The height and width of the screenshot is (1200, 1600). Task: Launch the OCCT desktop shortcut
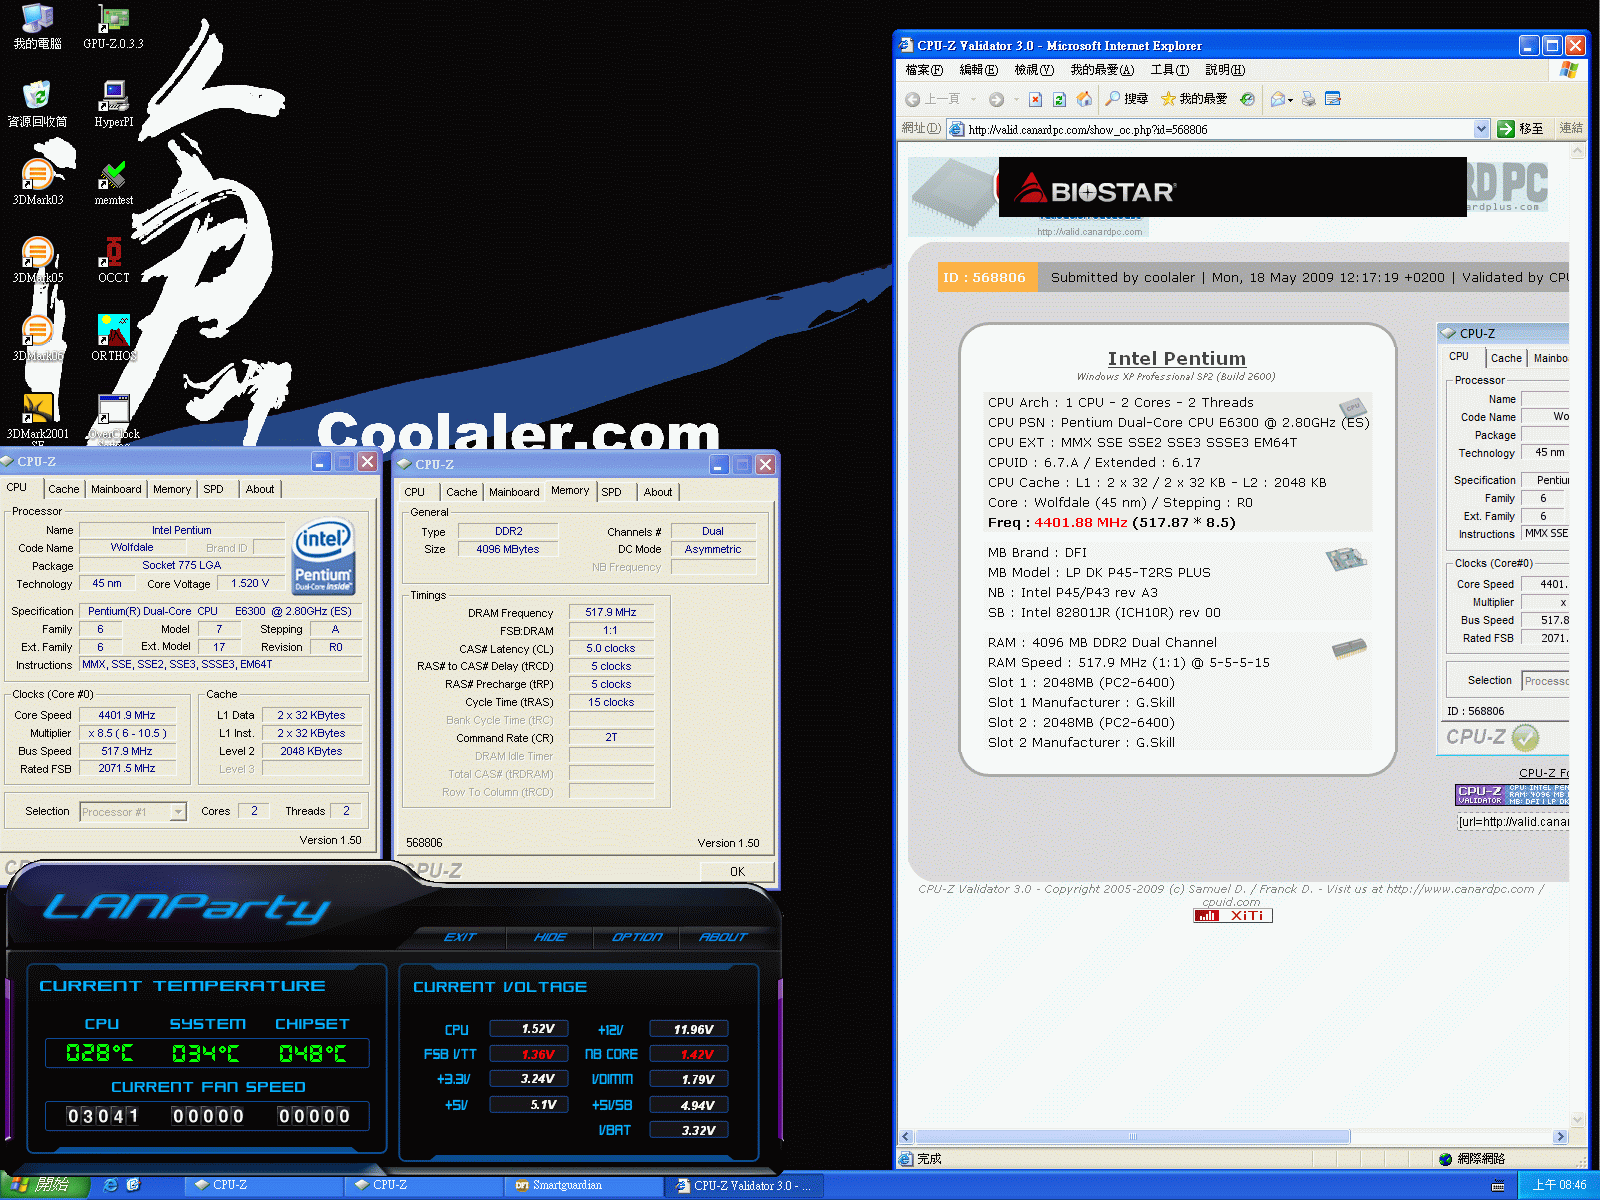click(x=113, y=260)
